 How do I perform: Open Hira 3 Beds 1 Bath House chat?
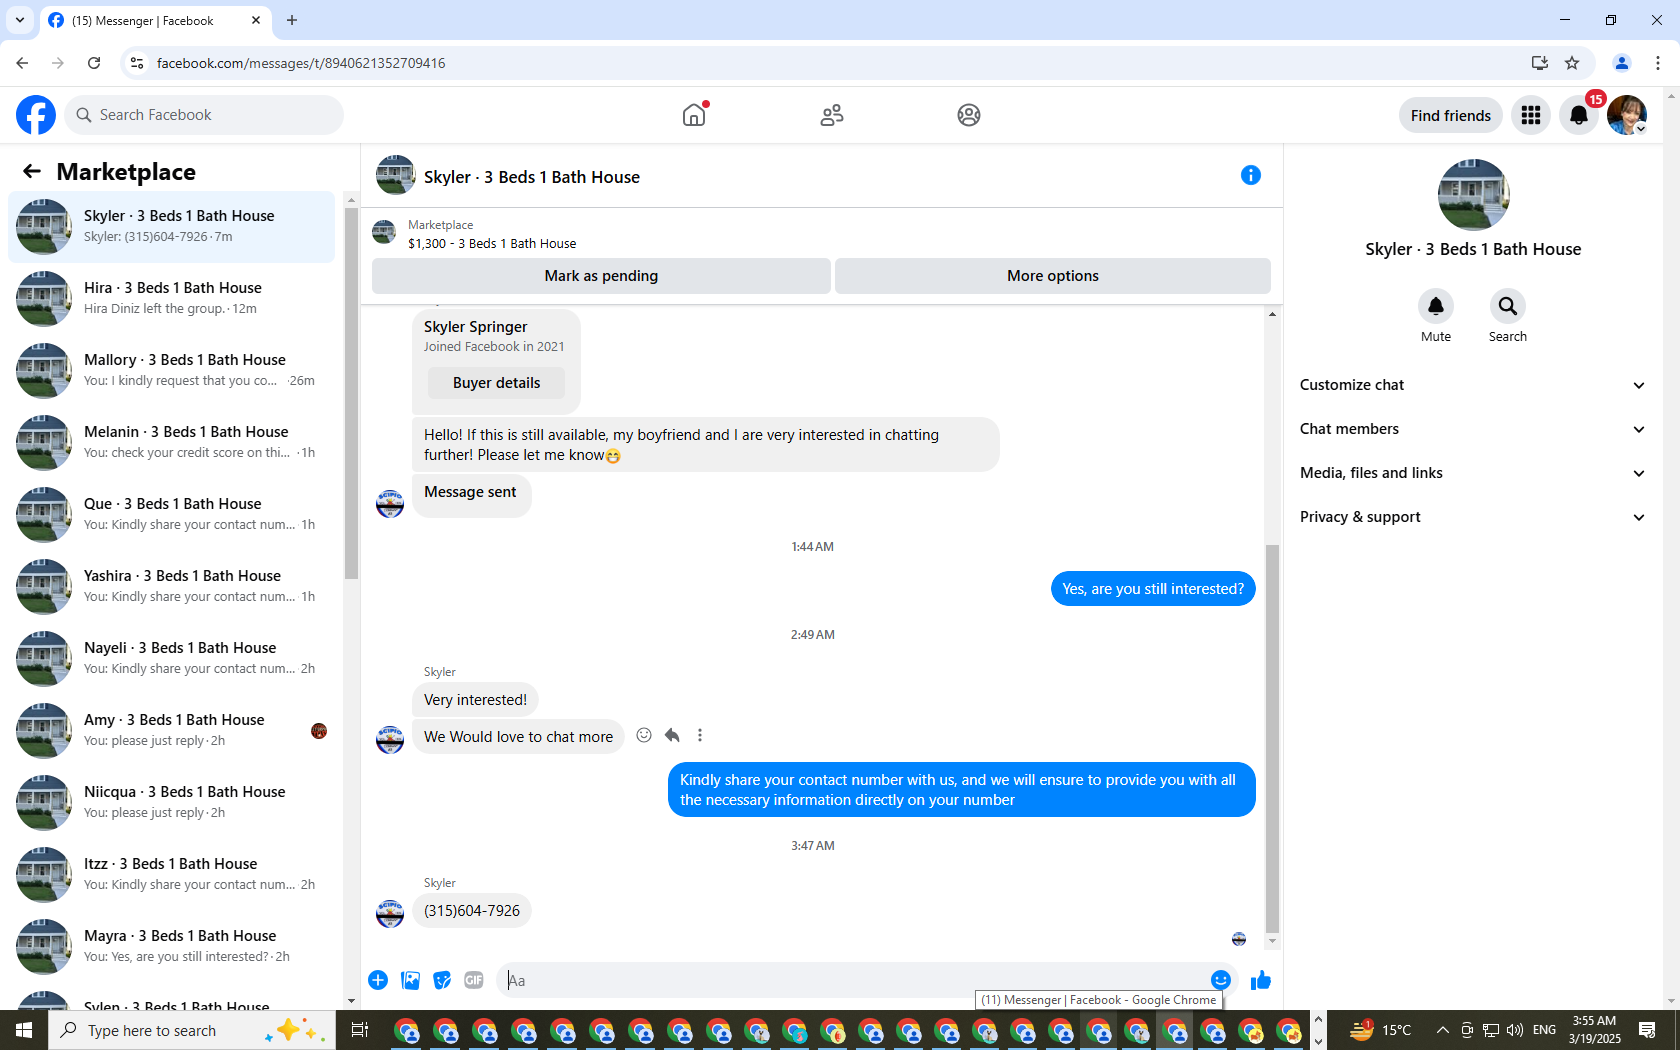[172, 299]
